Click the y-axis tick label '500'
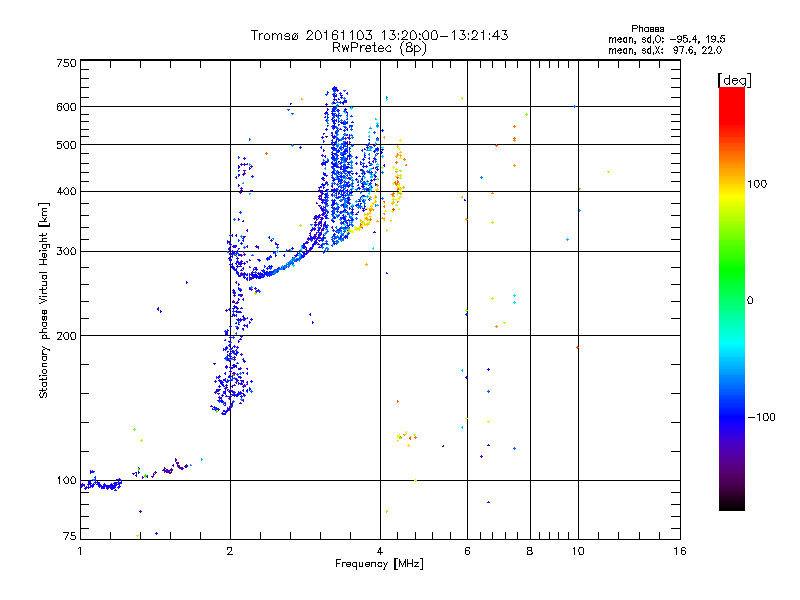The height and width of the screenshot is (600, 800). (x=66, y=145)
